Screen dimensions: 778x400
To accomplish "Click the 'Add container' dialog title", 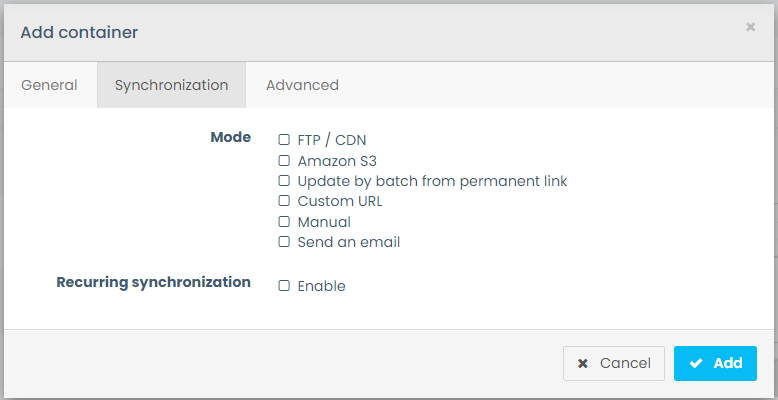I will pos(79,32).
